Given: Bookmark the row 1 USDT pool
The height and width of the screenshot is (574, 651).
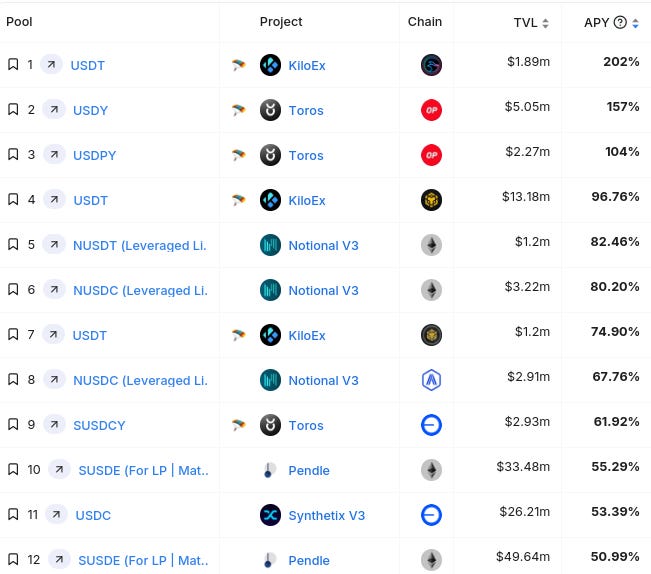Looking at the screenshot, I should click(x=13, y=65).
